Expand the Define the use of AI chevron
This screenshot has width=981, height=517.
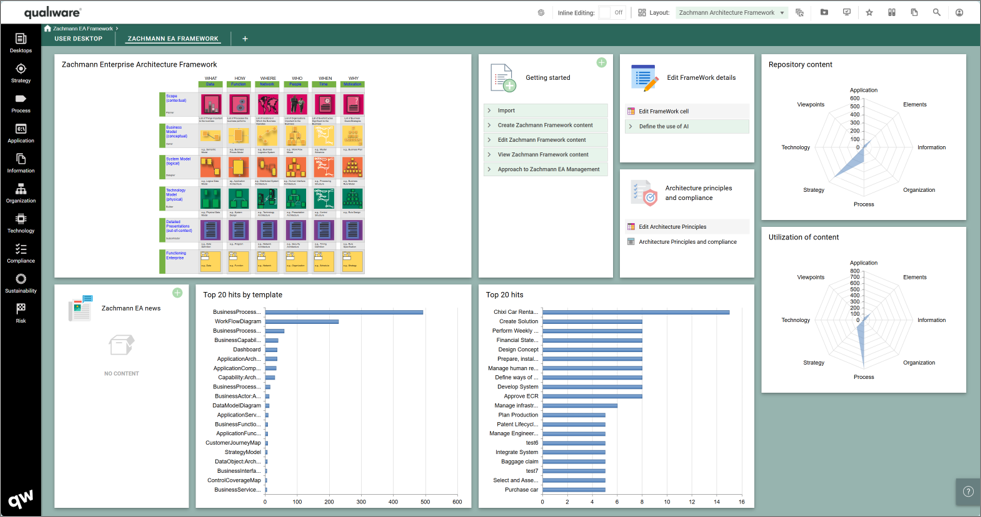pyautogui.click(x=631, y=126)
